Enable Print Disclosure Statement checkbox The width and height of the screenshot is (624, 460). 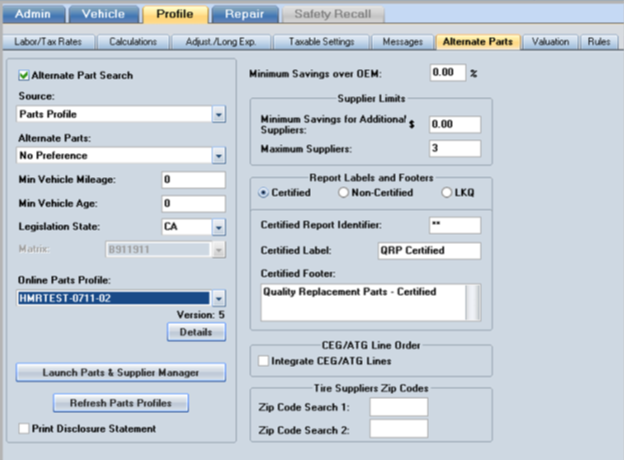[25, 429]
